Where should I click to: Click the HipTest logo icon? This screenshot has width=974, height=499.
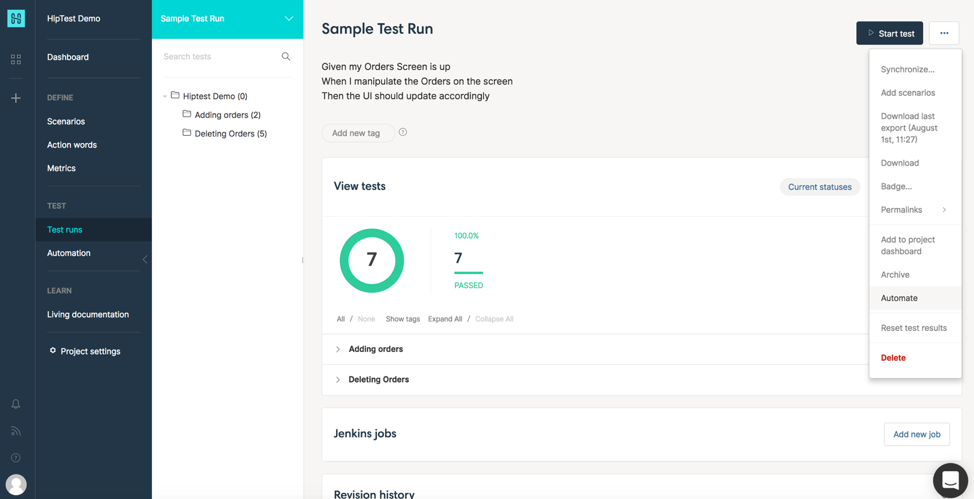(16, 19)
